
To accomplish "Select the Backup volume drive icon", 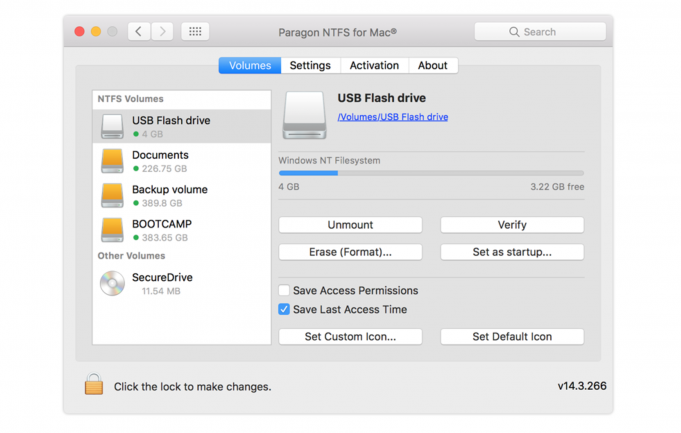I will click(112, 195).
